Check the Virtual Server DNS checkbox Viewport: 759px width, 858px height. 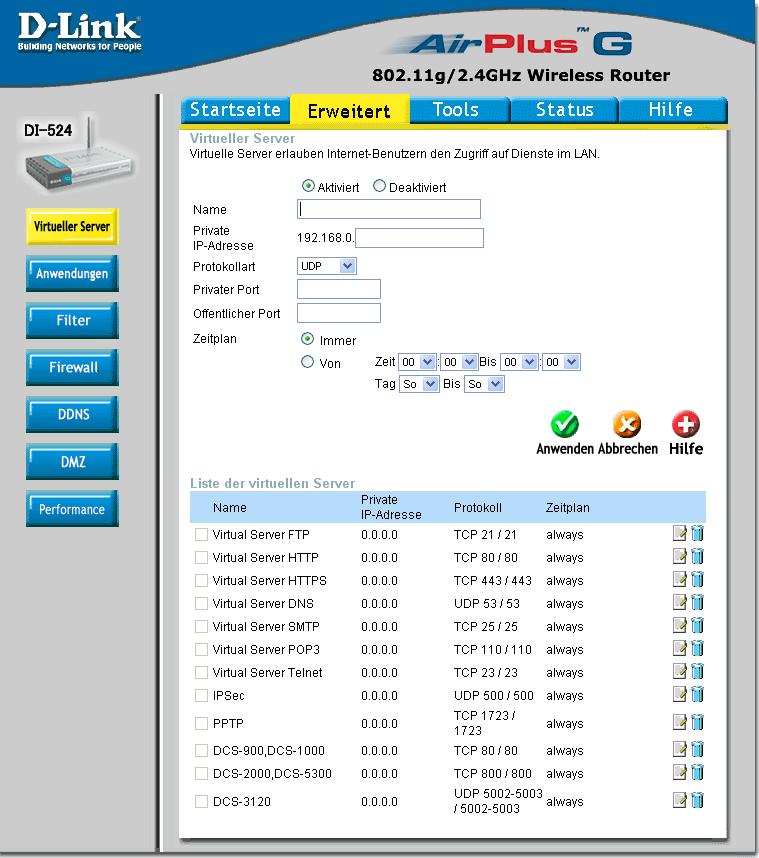pos(201,604)
